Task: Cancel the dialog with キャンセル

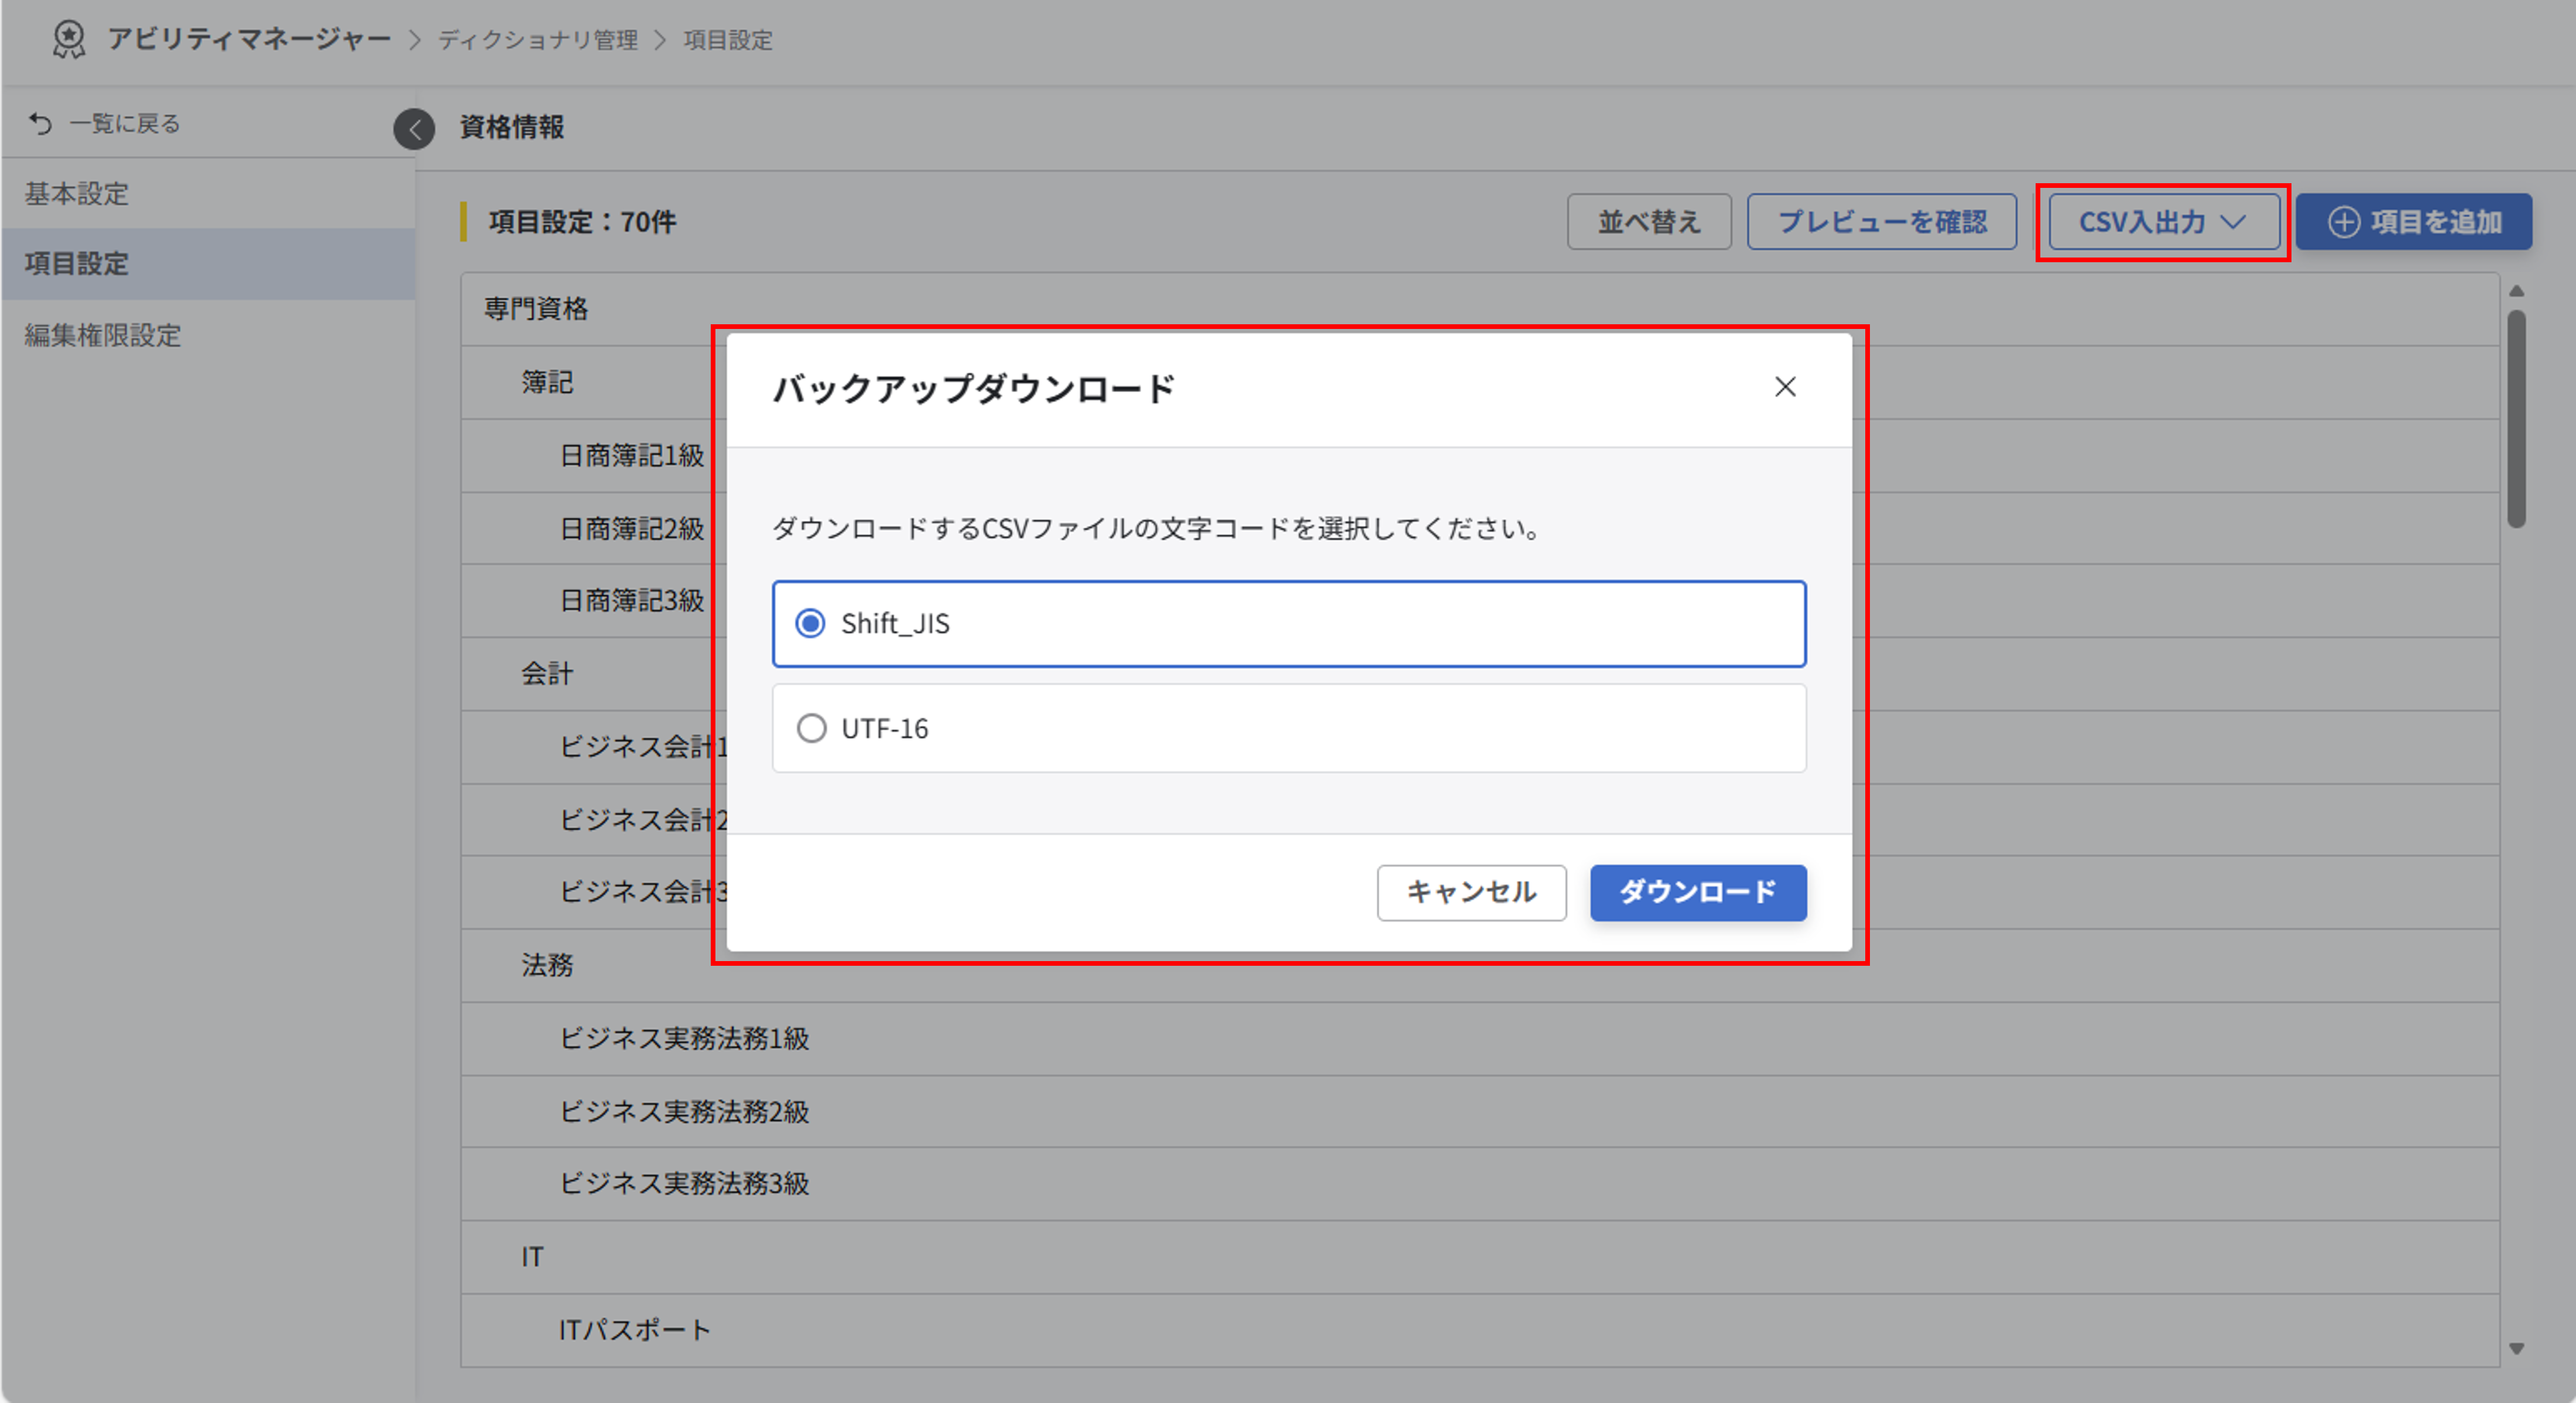Action: [x=1471, y=892]
